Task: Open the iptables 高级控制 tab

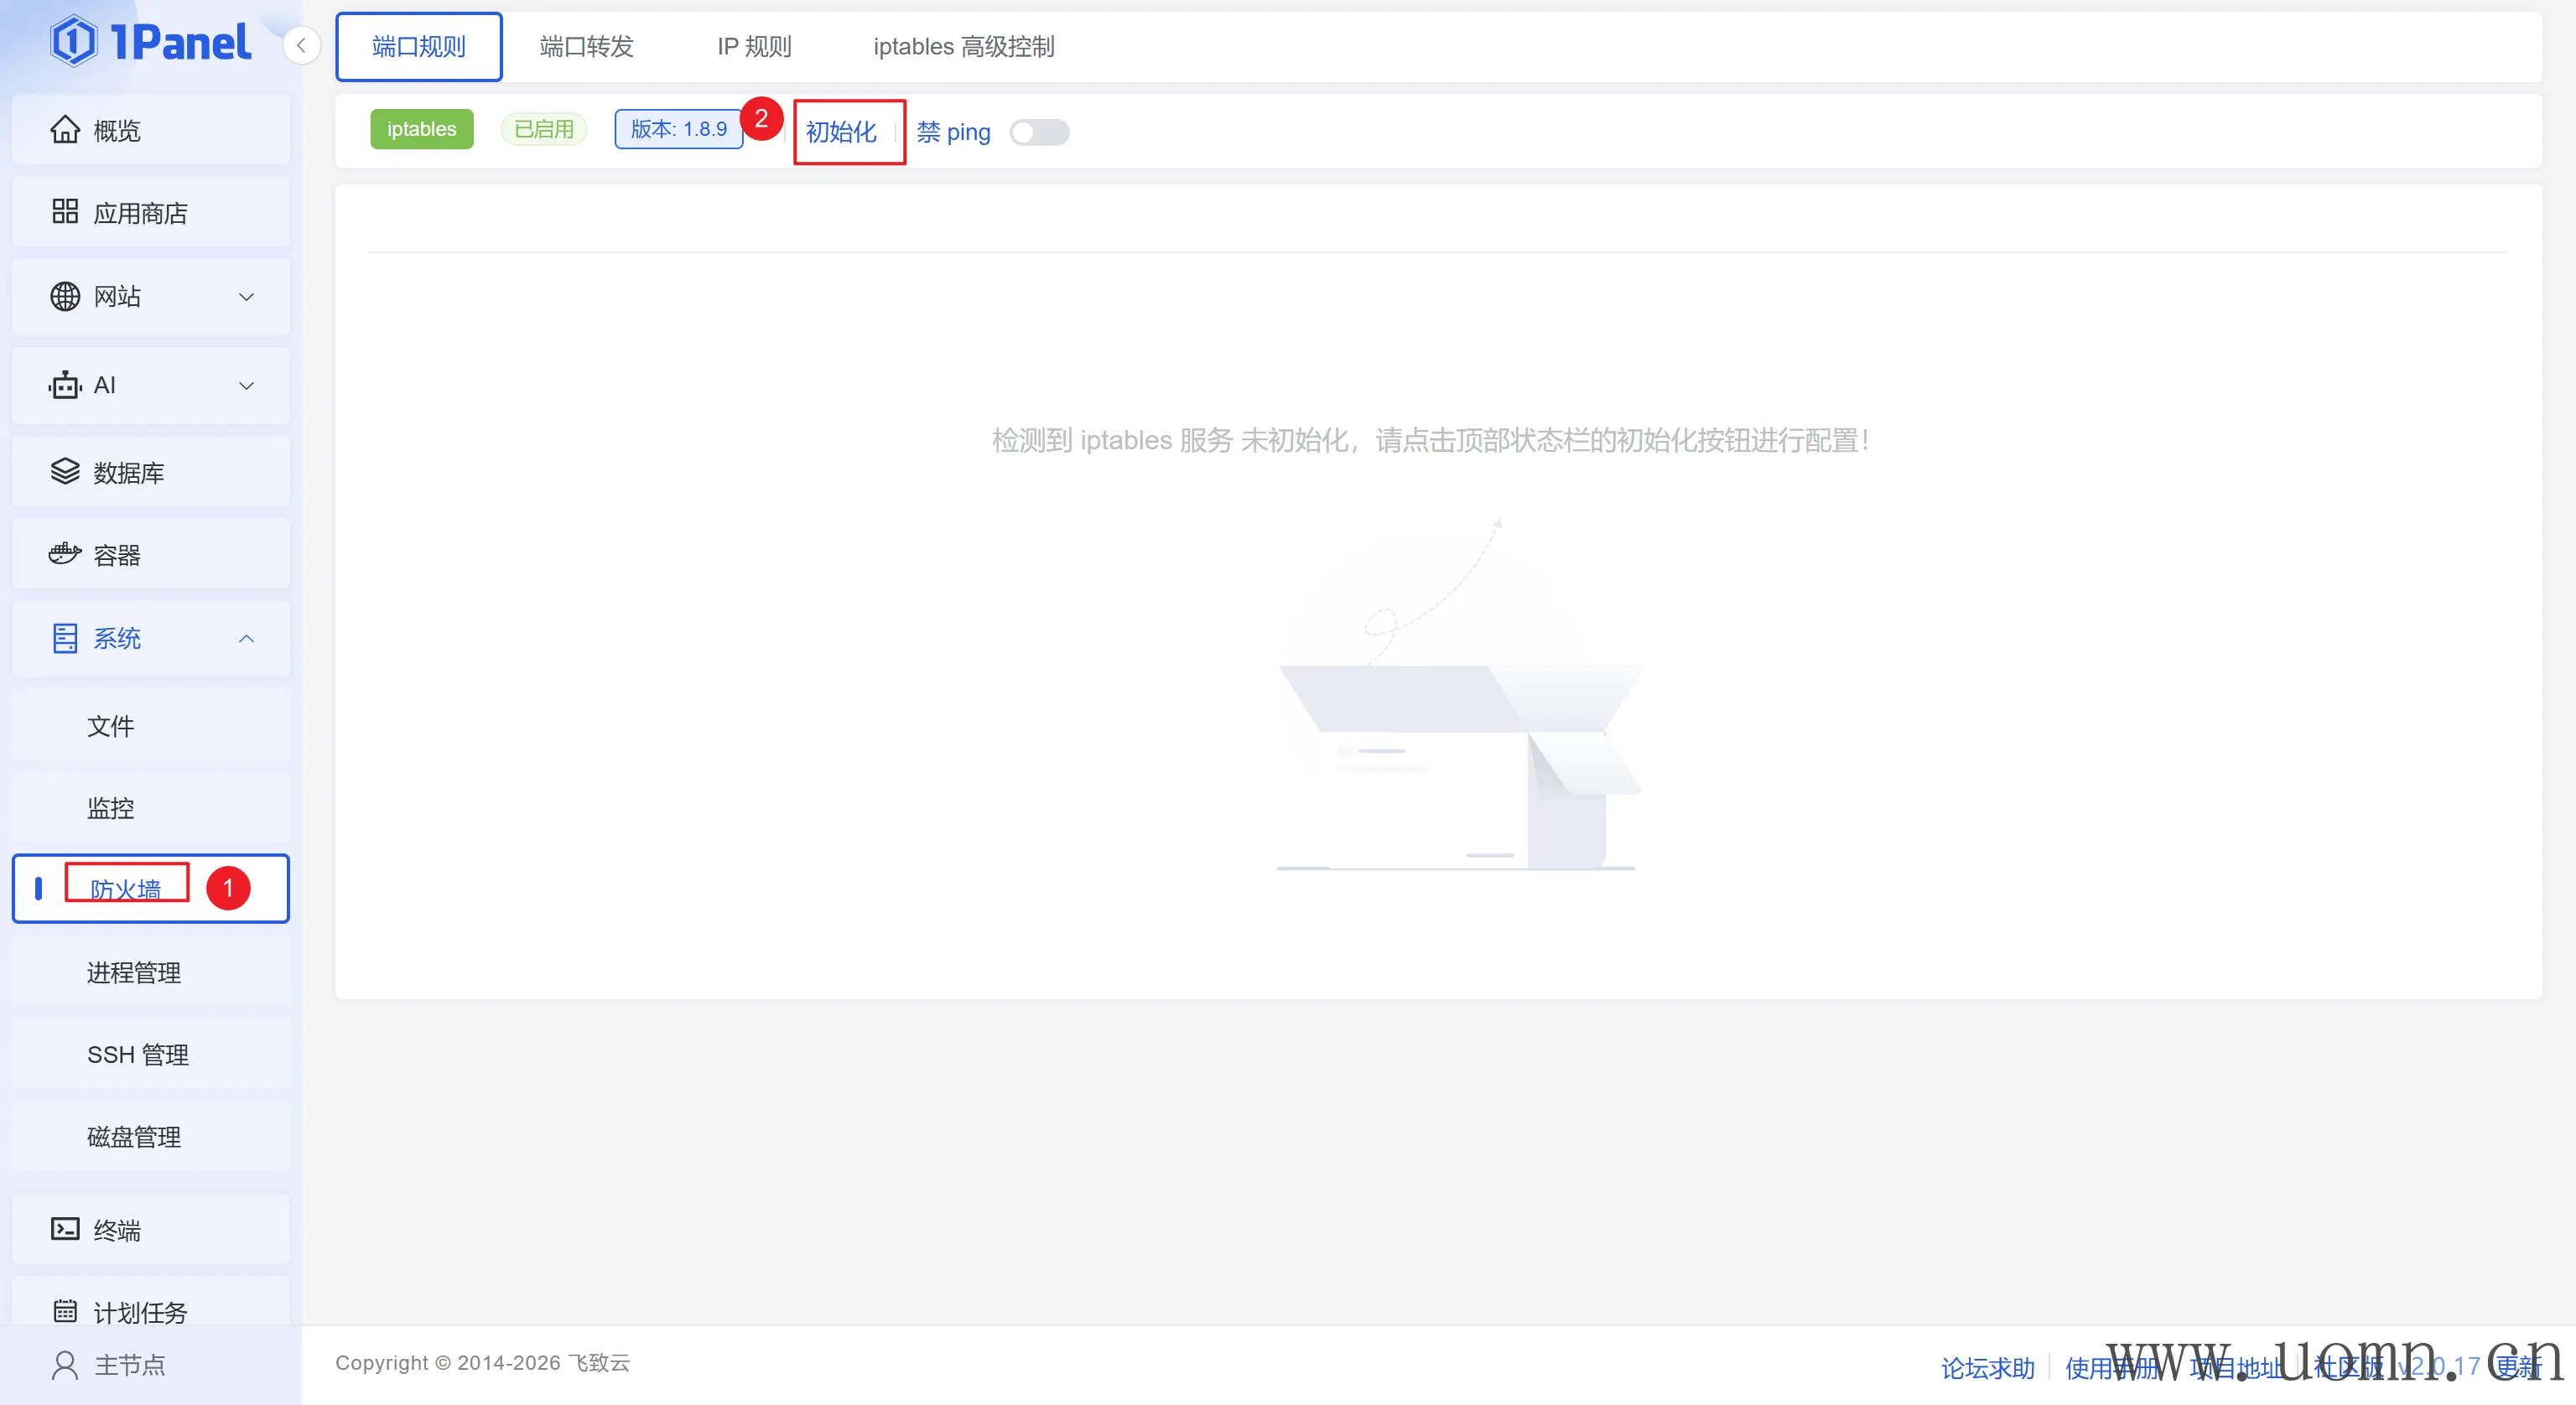Action: (x=963, y=47)
